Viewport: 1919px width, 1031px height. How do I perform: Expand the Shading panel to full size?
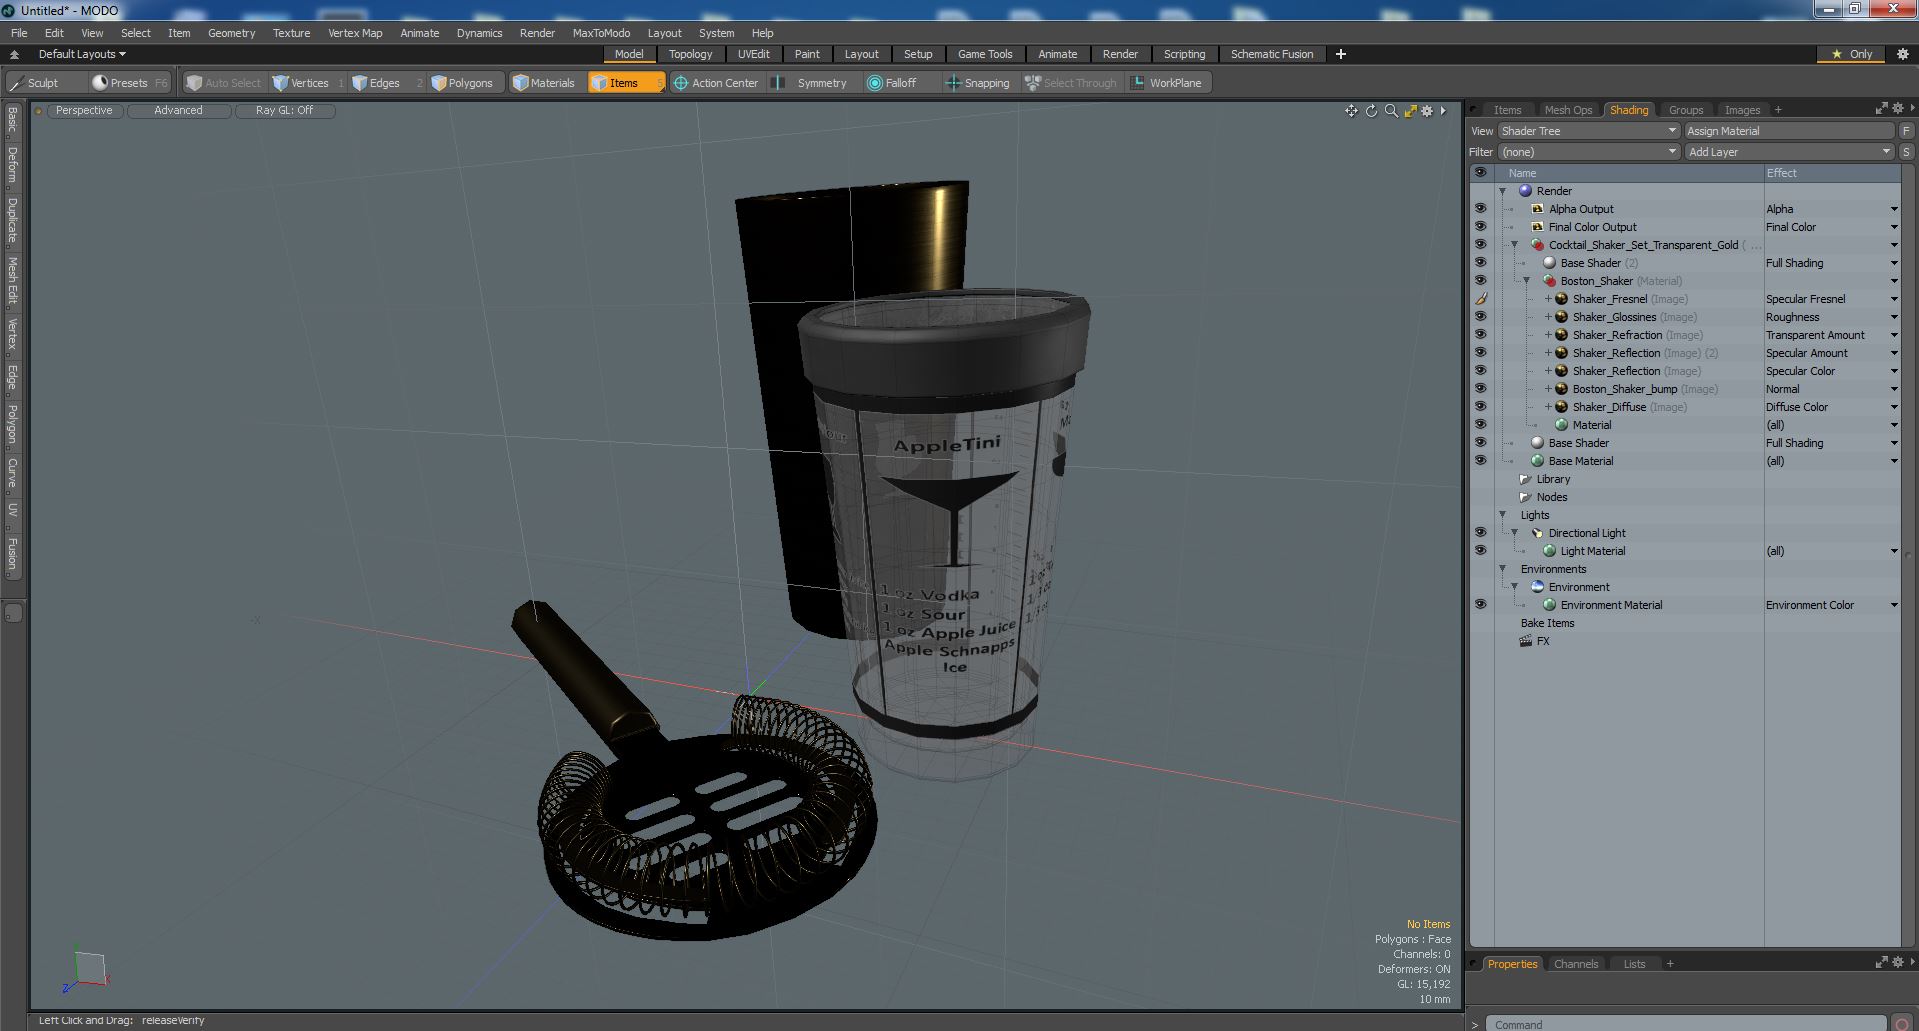point(1881,108)
